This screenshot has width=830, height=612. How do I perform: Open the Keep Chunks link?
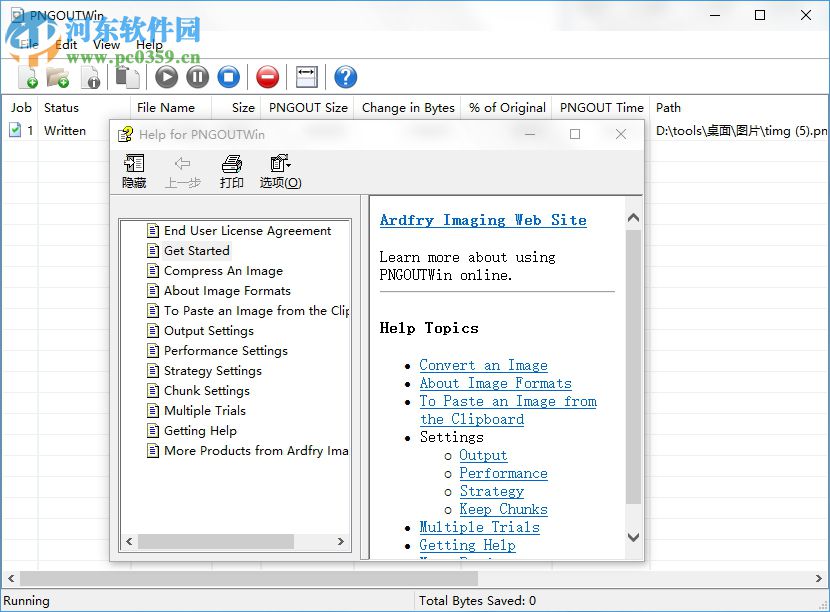coord(503,509)
